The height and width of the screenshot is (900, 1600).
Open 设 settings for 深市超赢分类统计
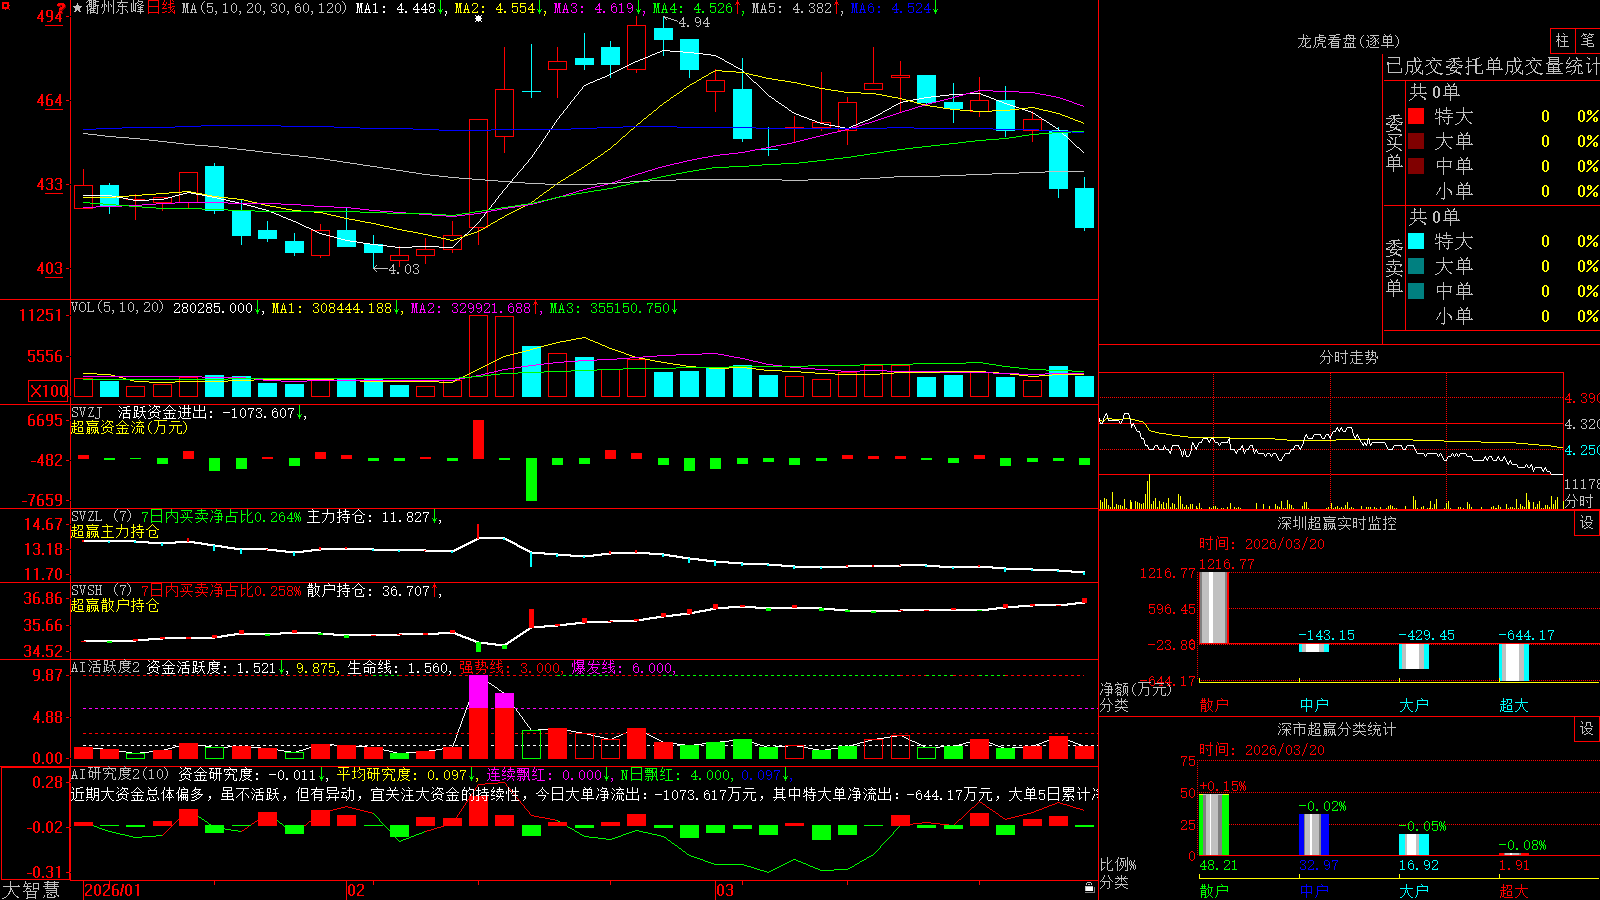pos(1587,729)
